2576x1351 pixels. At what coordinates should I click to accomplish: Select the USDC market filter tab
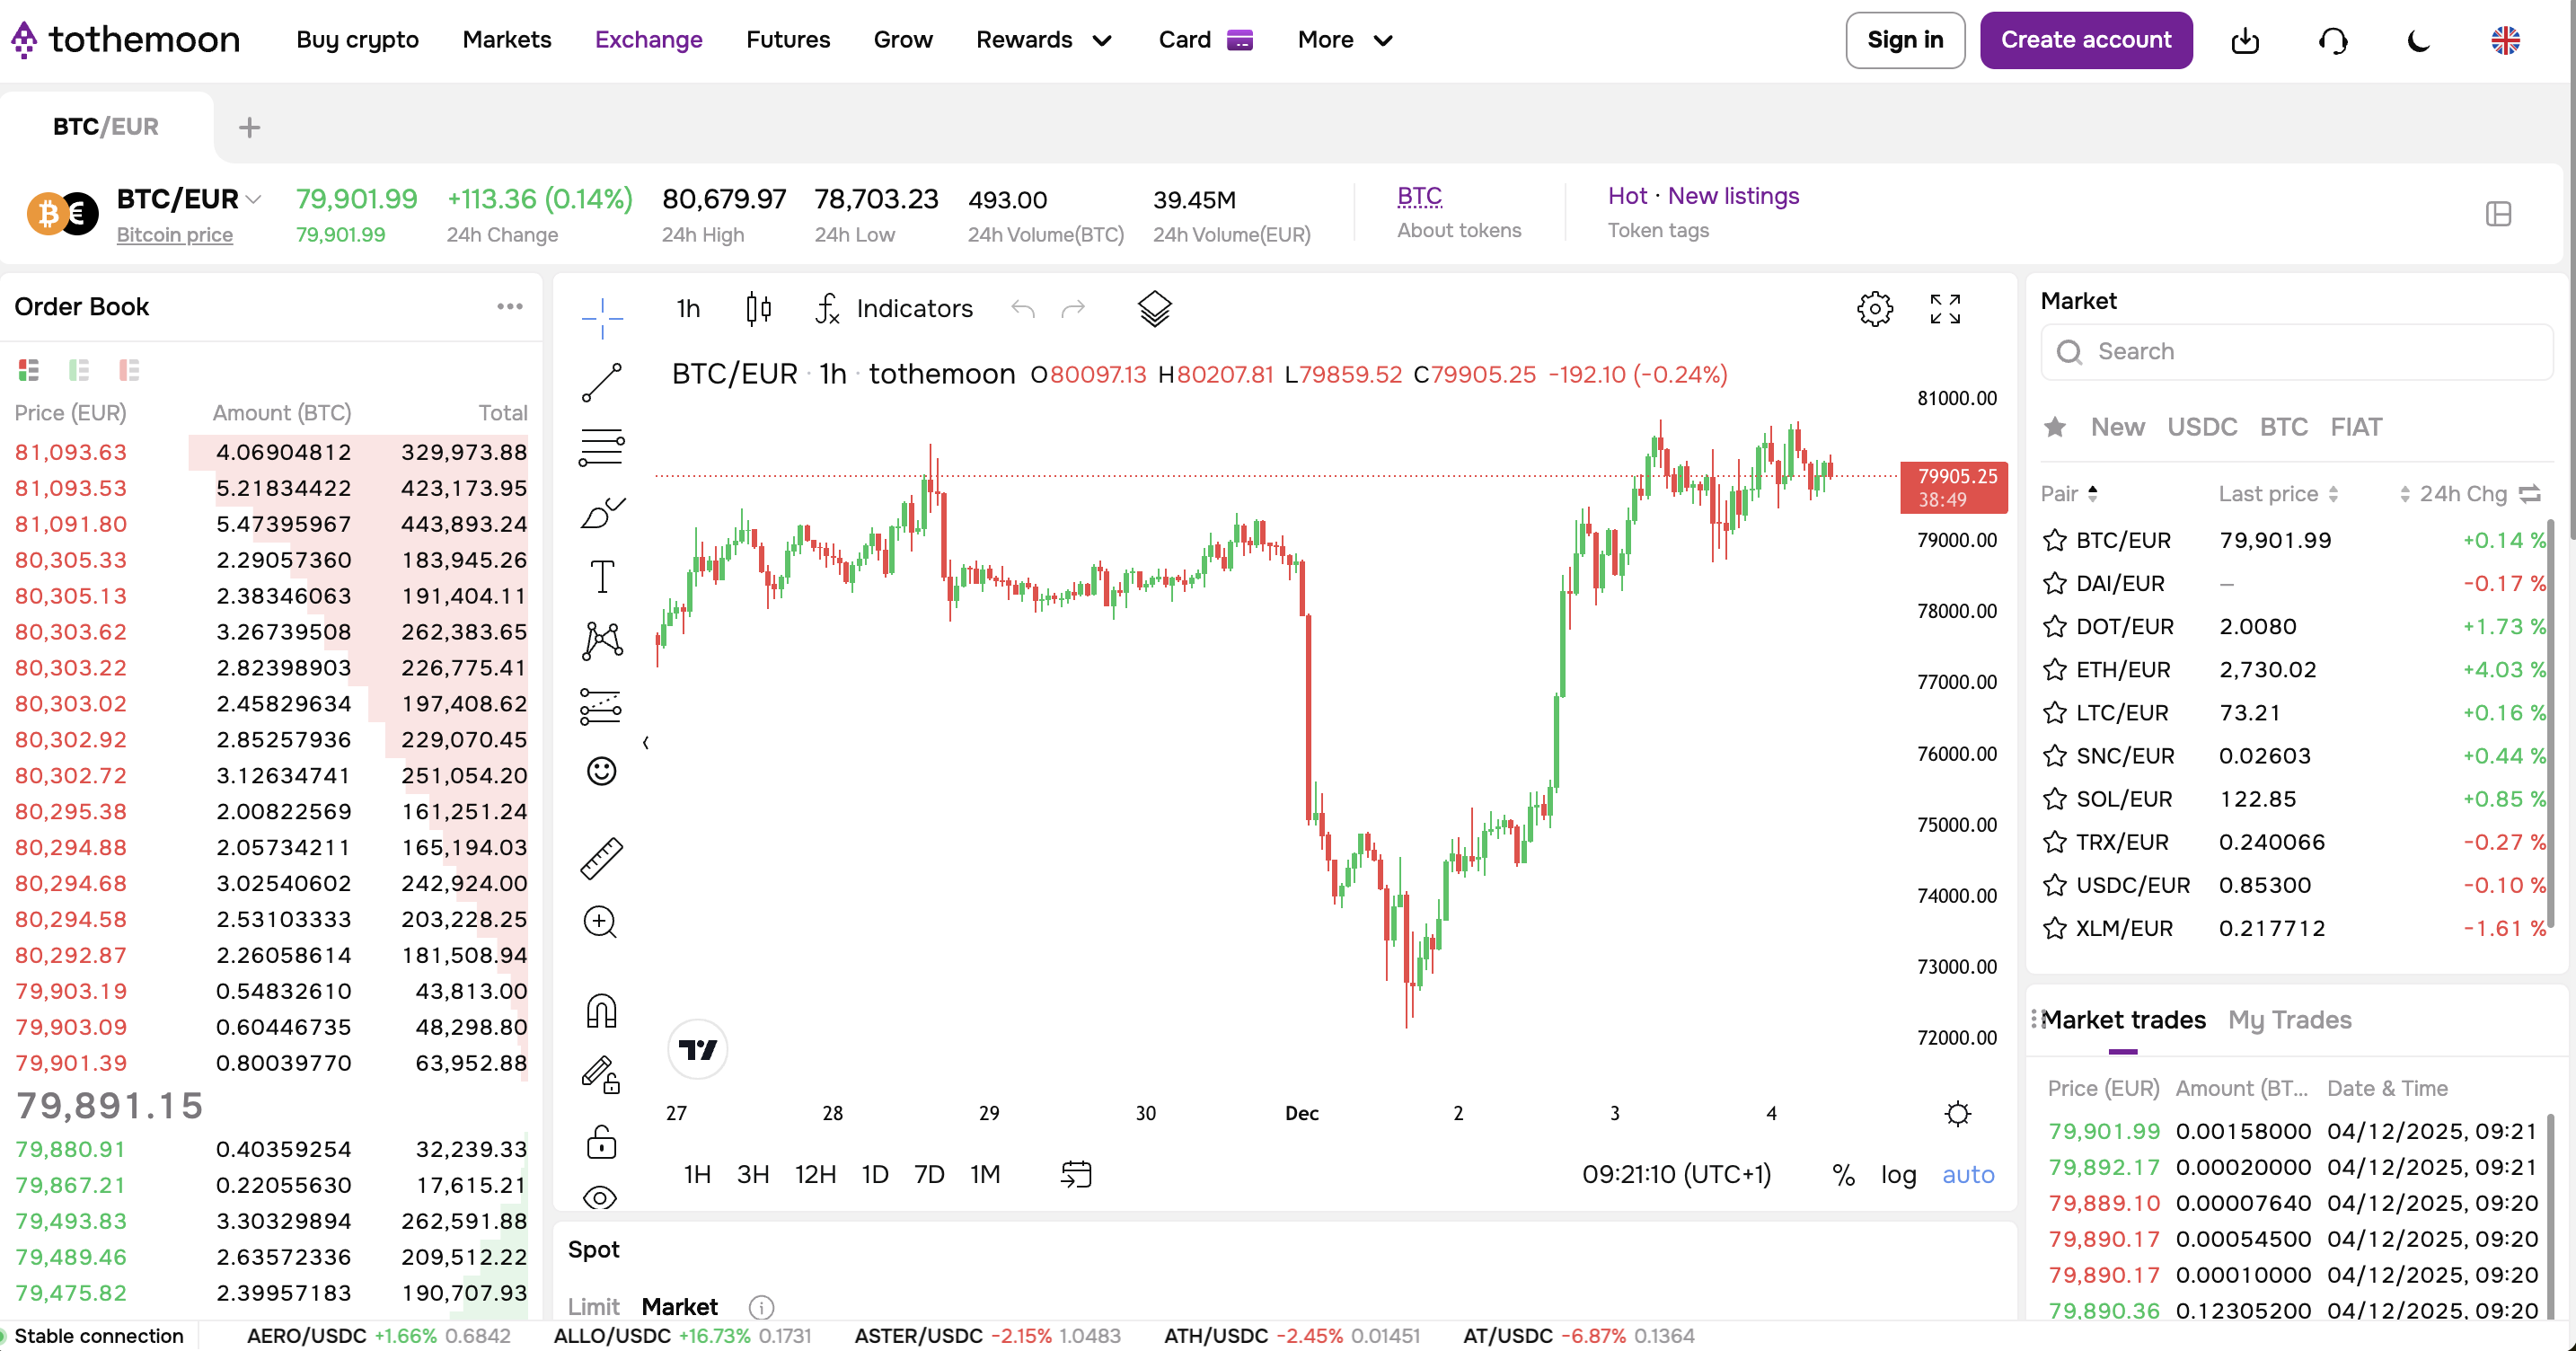[2202, 428]
